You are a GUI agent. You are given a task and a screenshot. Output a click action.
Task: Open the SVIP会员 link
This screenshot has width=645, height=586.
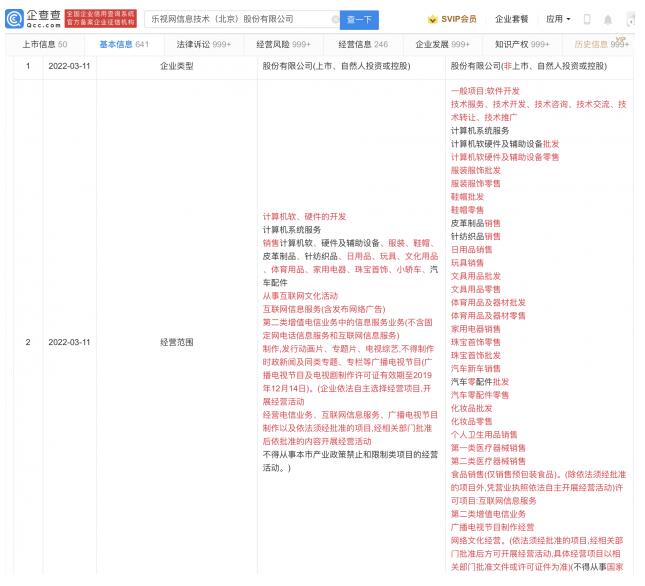(459, 19)
